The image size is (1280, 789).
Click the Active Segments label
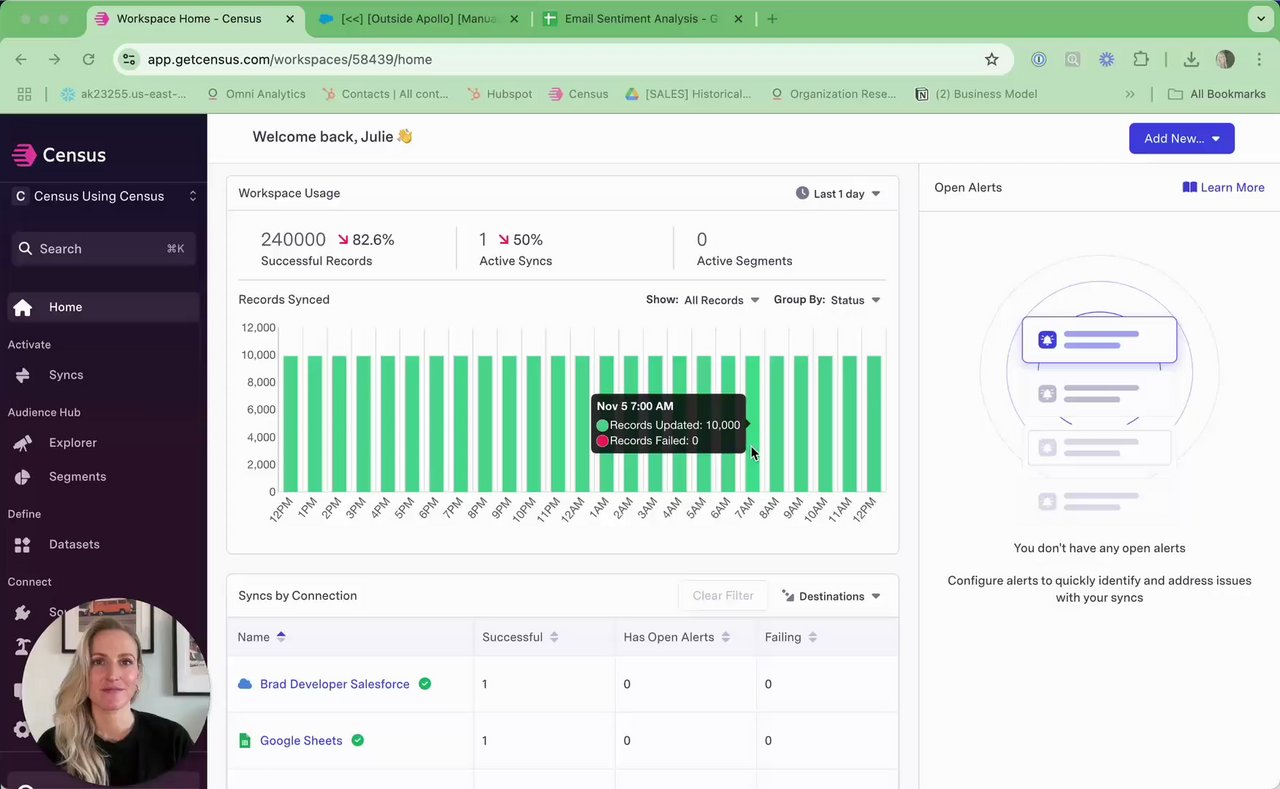pos(744,261)
